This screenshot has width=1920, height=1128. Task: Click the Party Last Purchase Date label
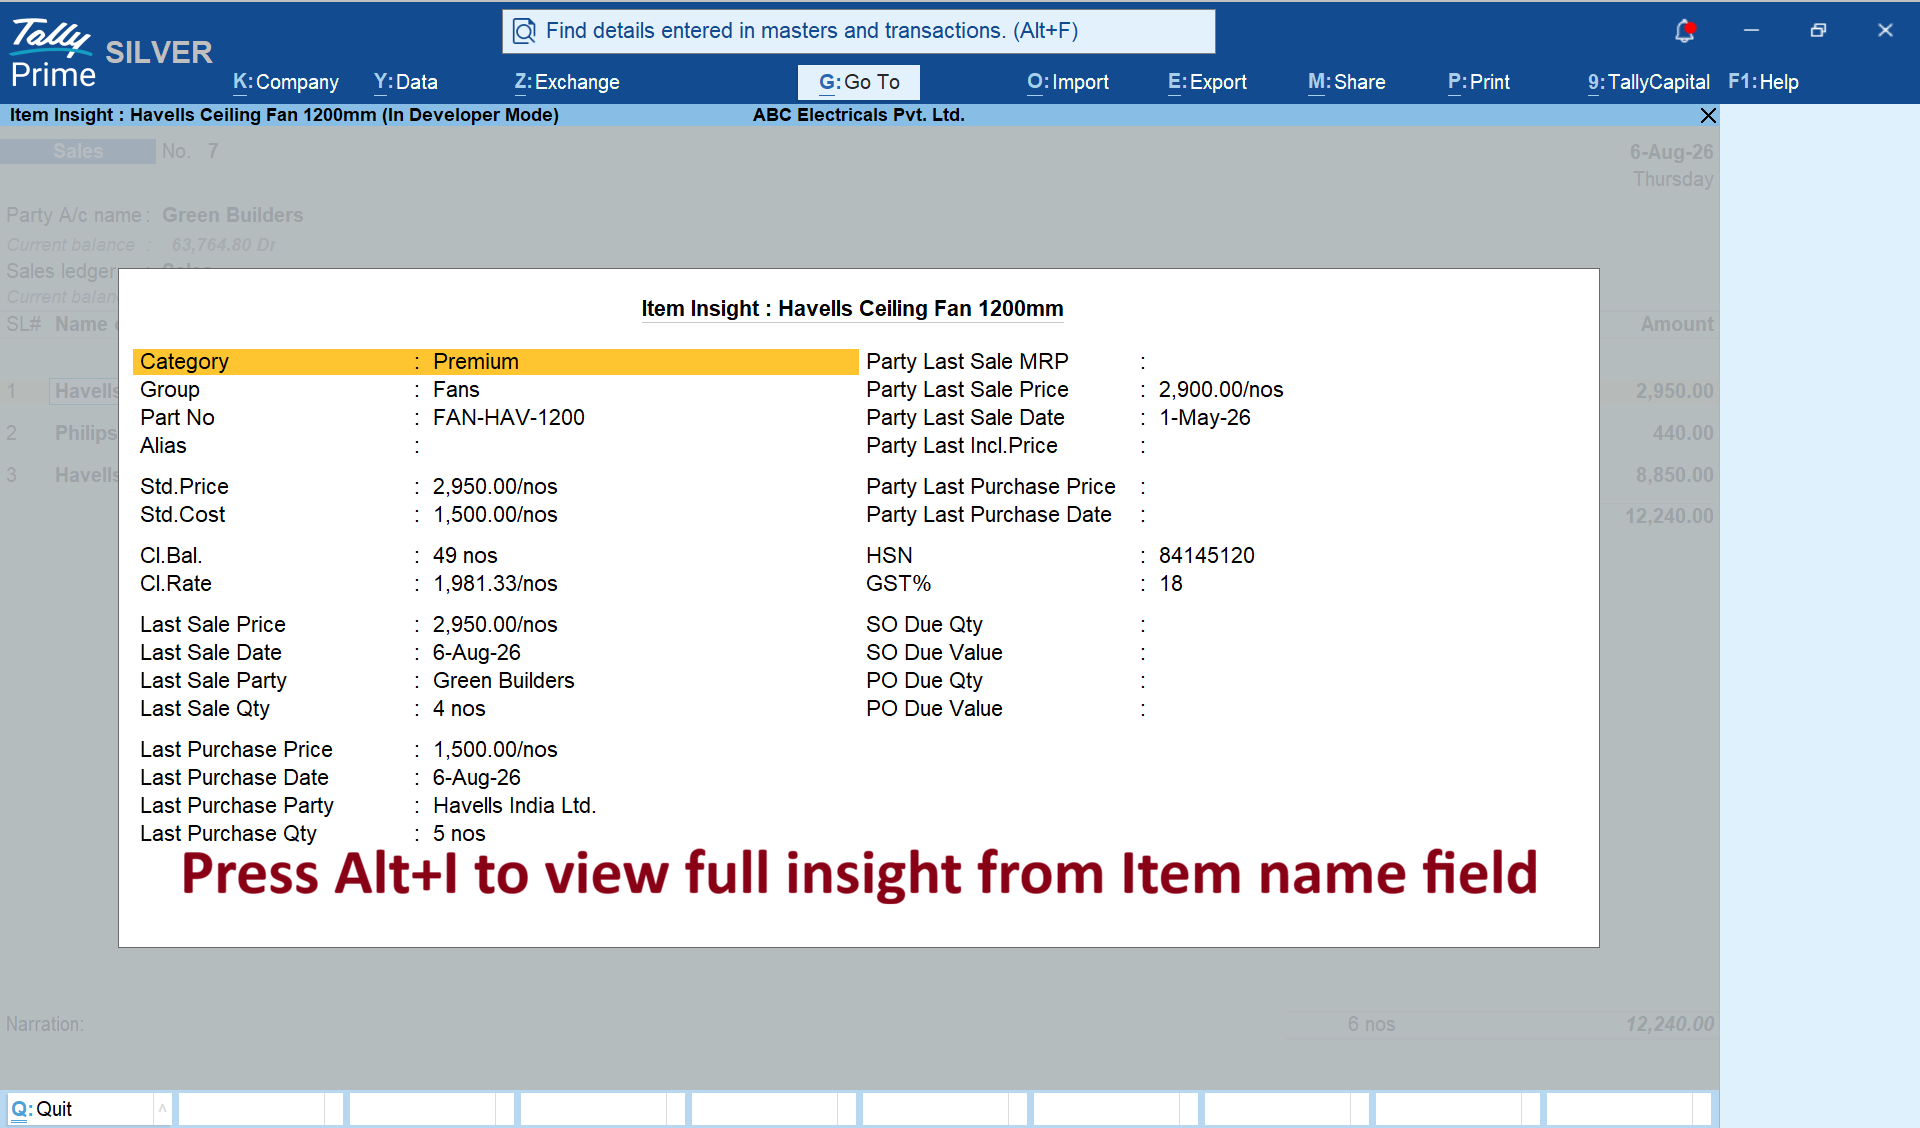[989, 515]
